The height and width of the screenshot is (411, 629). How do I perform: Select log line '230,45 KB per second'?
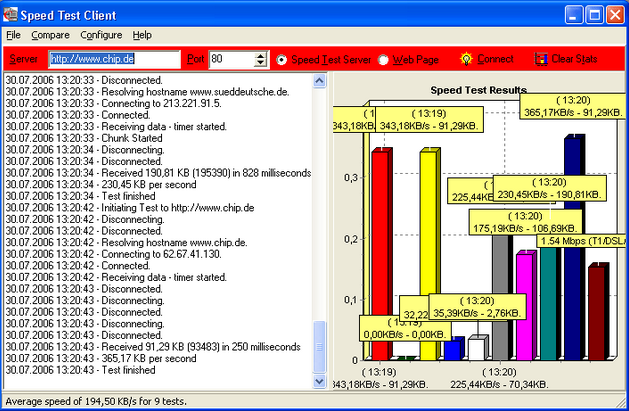[x=101, y=184]
